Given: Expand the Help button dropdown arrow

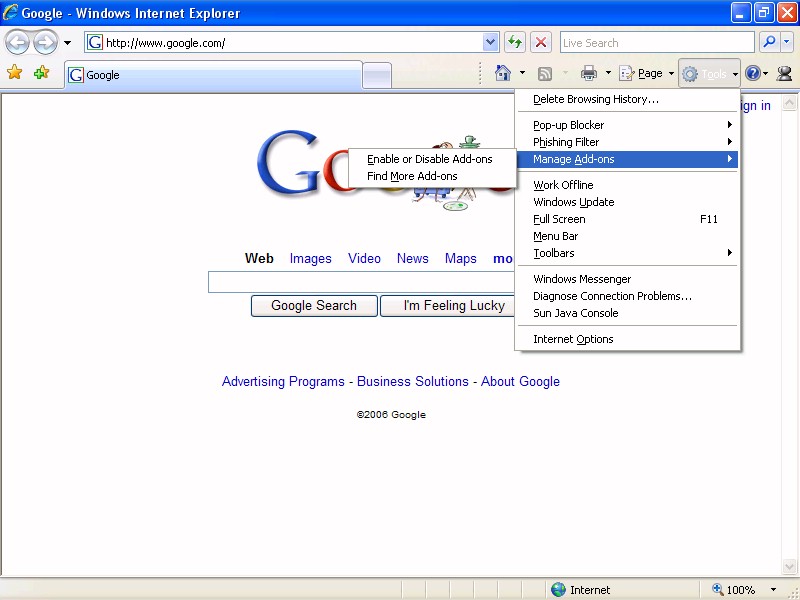Looking at the screenshot, I should coord(766,74).
